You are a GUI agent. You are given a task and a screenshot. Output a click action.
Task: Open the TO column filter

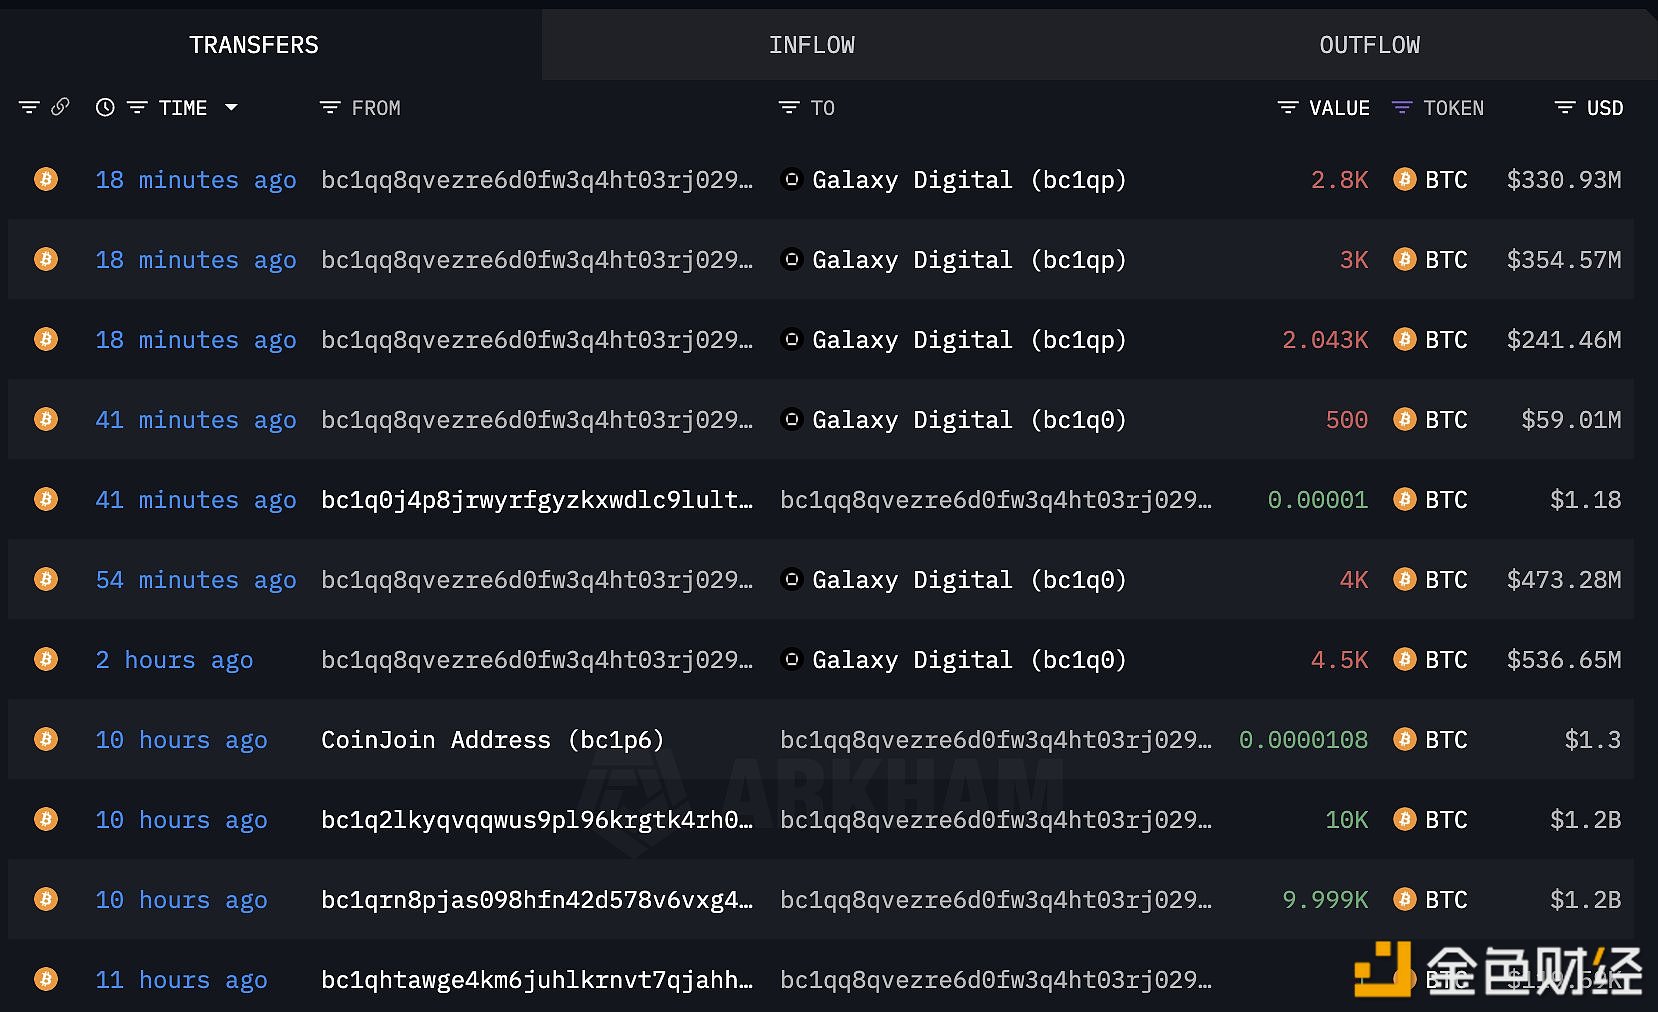click(789, 107)
